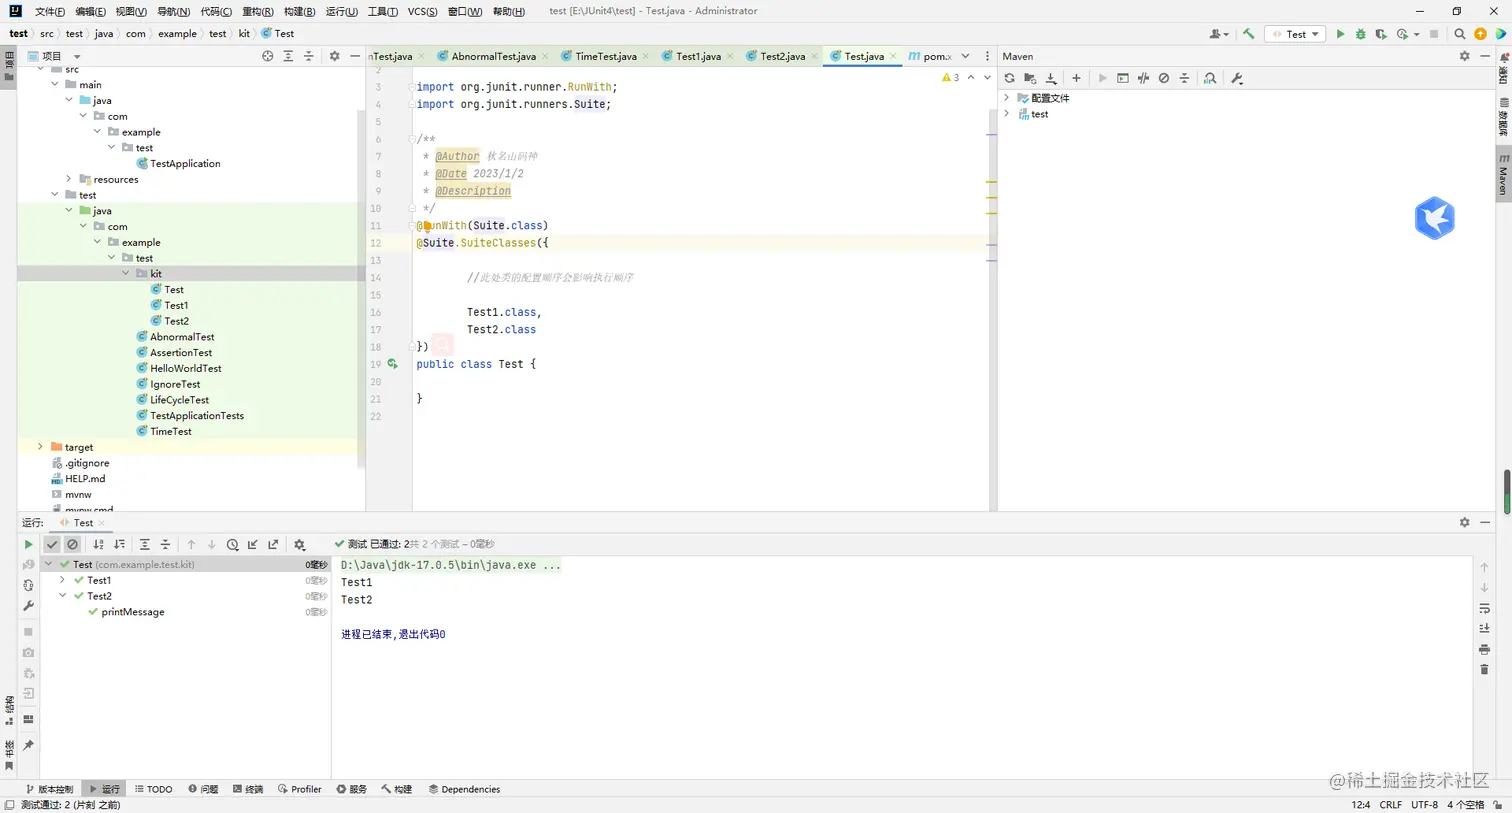Sort test results by duration
Viewport: 1512px width, 813px height.
[119, 545]
